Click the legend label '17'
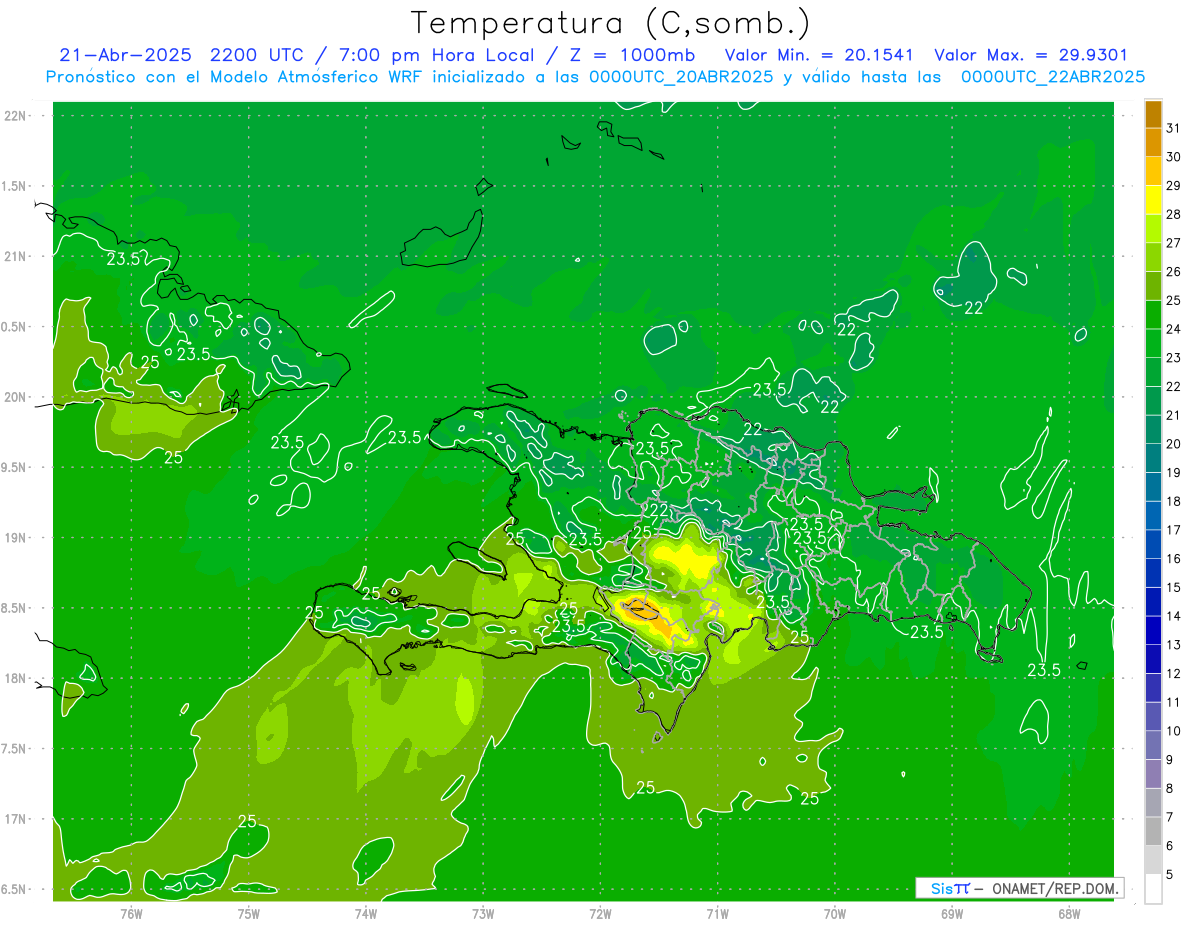The height and width of the screenshot is (927, 1200). pos(1173,530)
